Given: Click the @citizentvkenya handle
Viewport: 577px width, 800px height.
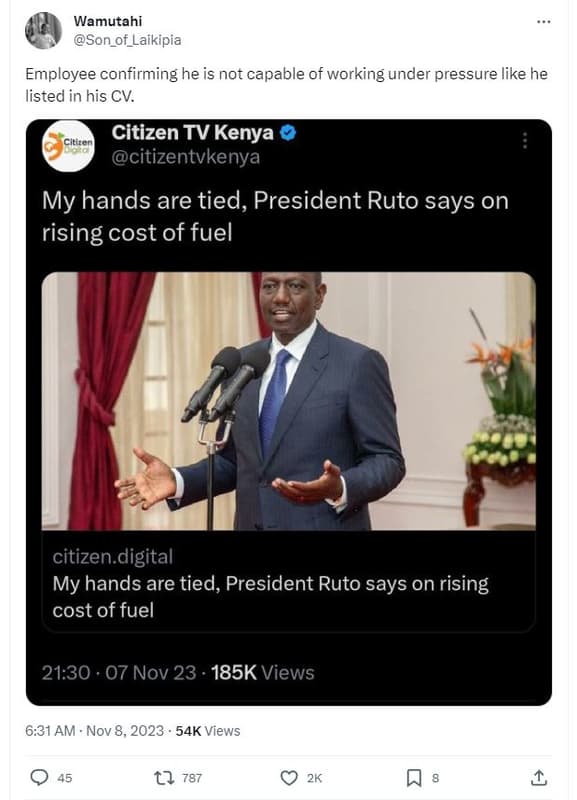Looking at the screenshot, I should [x=186, y=157].
